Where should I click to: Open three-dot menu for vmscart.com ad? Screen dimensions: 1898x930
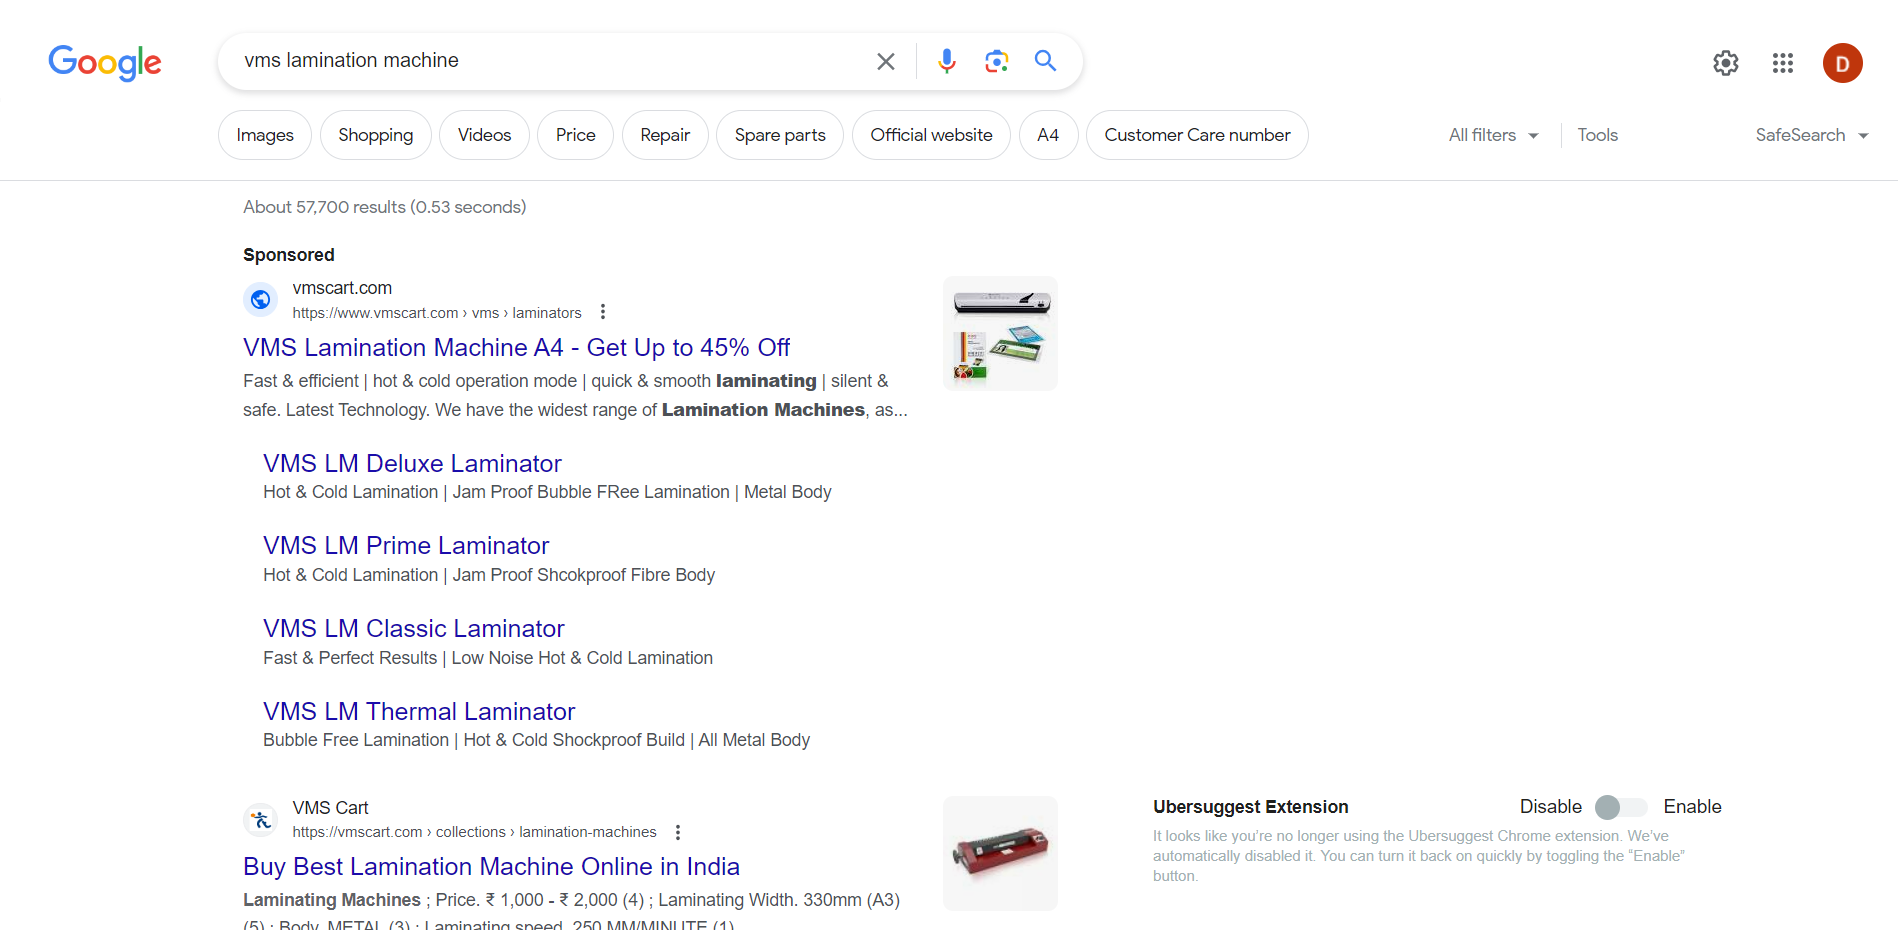603,312
